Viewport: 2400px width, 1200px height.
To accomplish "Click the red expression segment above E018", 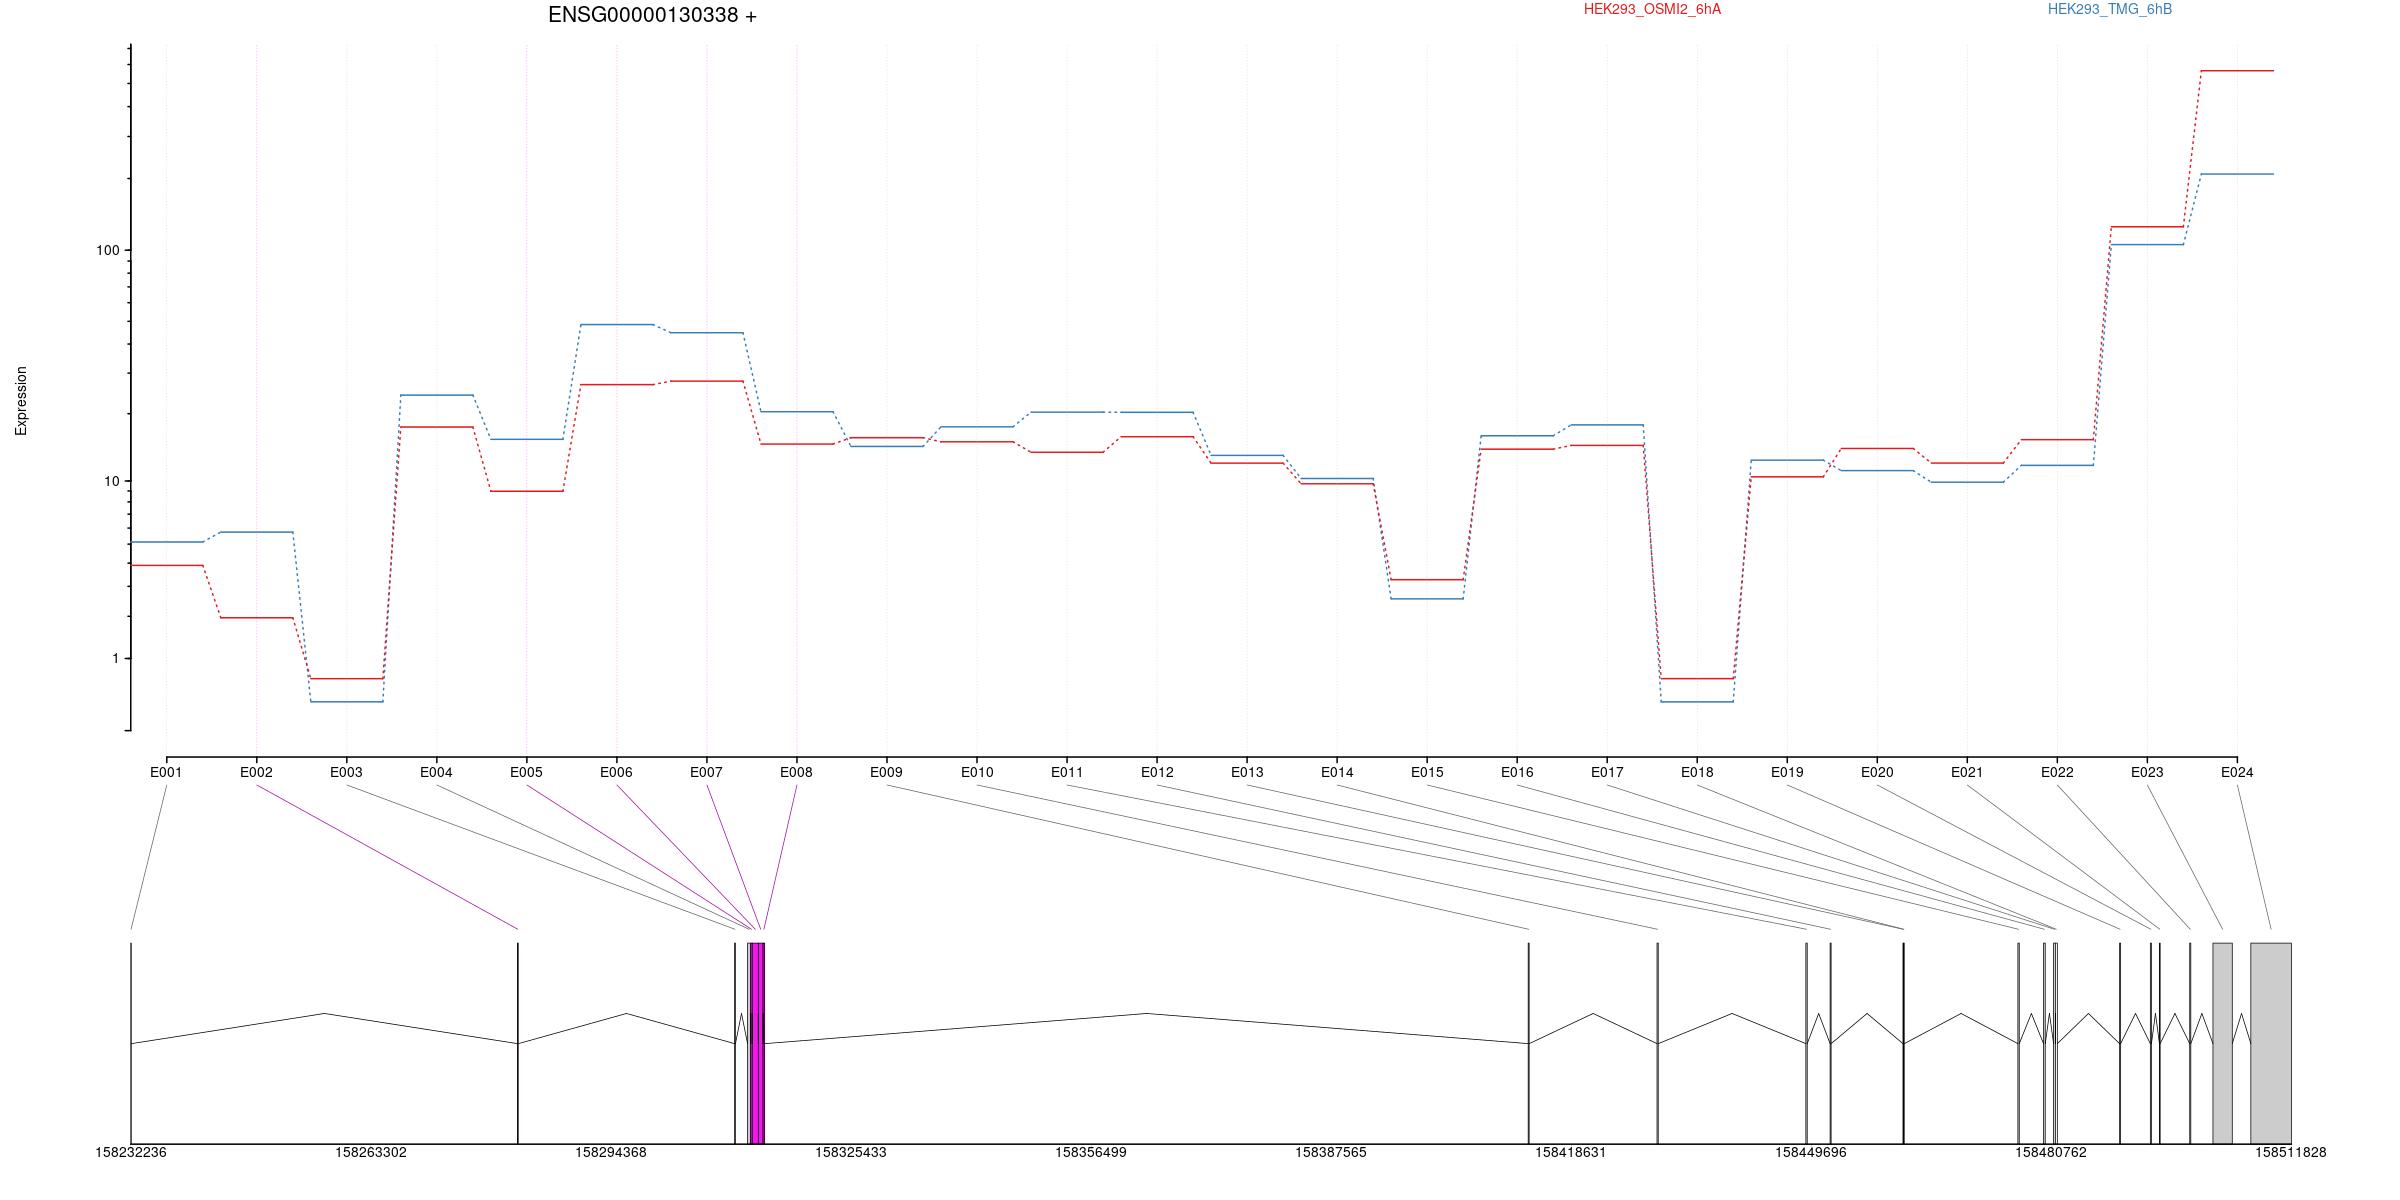I will [x=1697, y=678].
